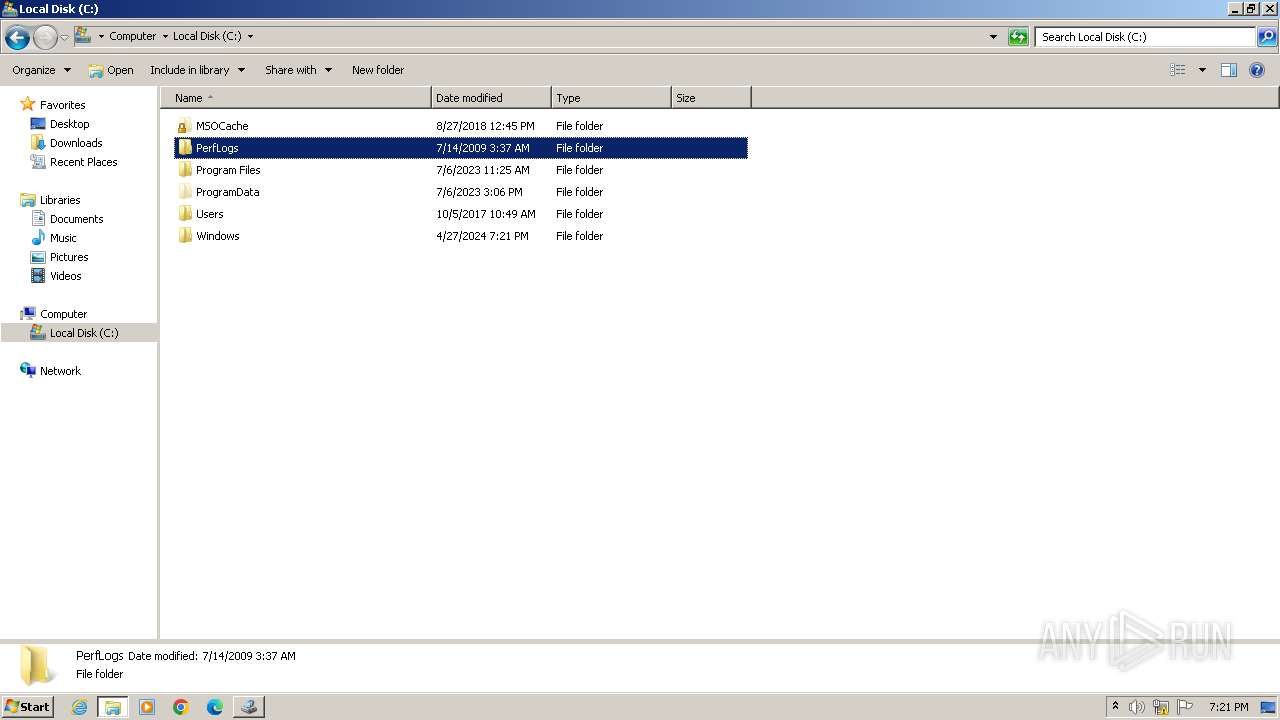The height and width of the screenshot is (720, 1280).
Task: Click the volume speaker tray icon
Action: pos(1137,707)
